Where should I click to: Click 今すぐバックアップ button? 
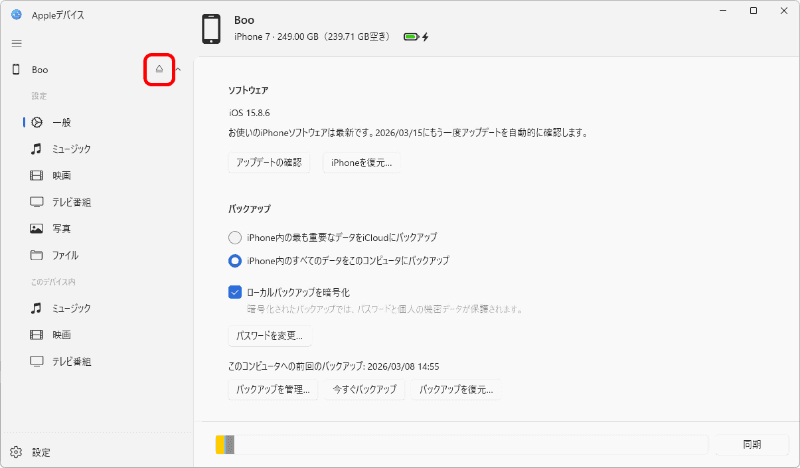(364, 389)
